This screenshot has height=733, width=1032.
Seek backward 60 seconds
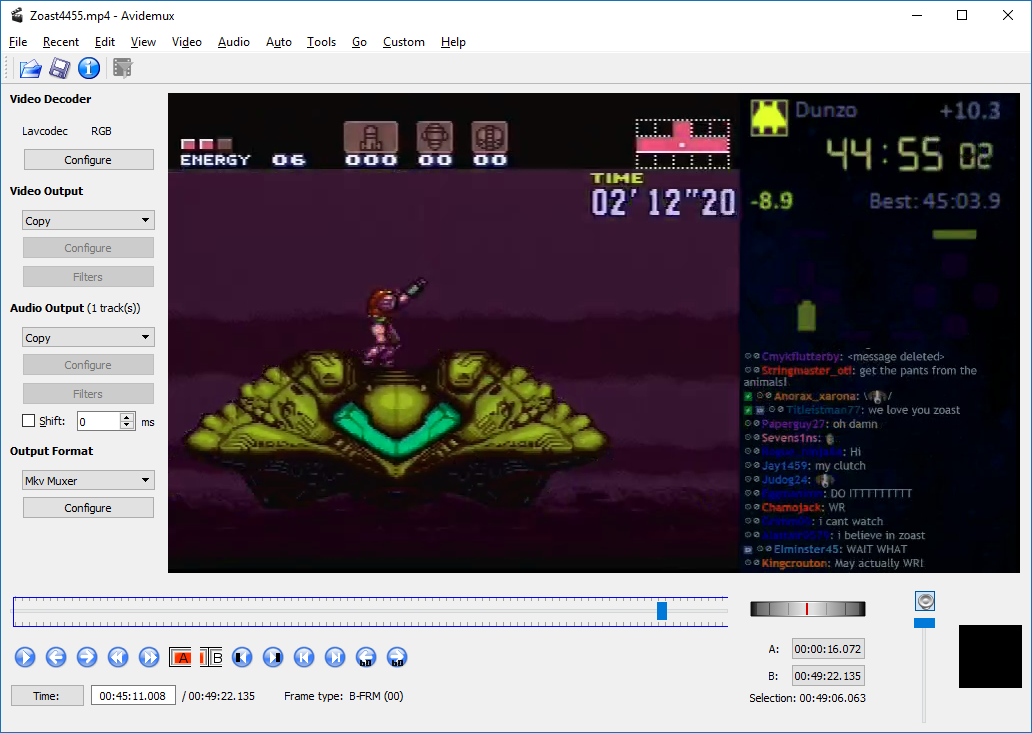point(366,657)
